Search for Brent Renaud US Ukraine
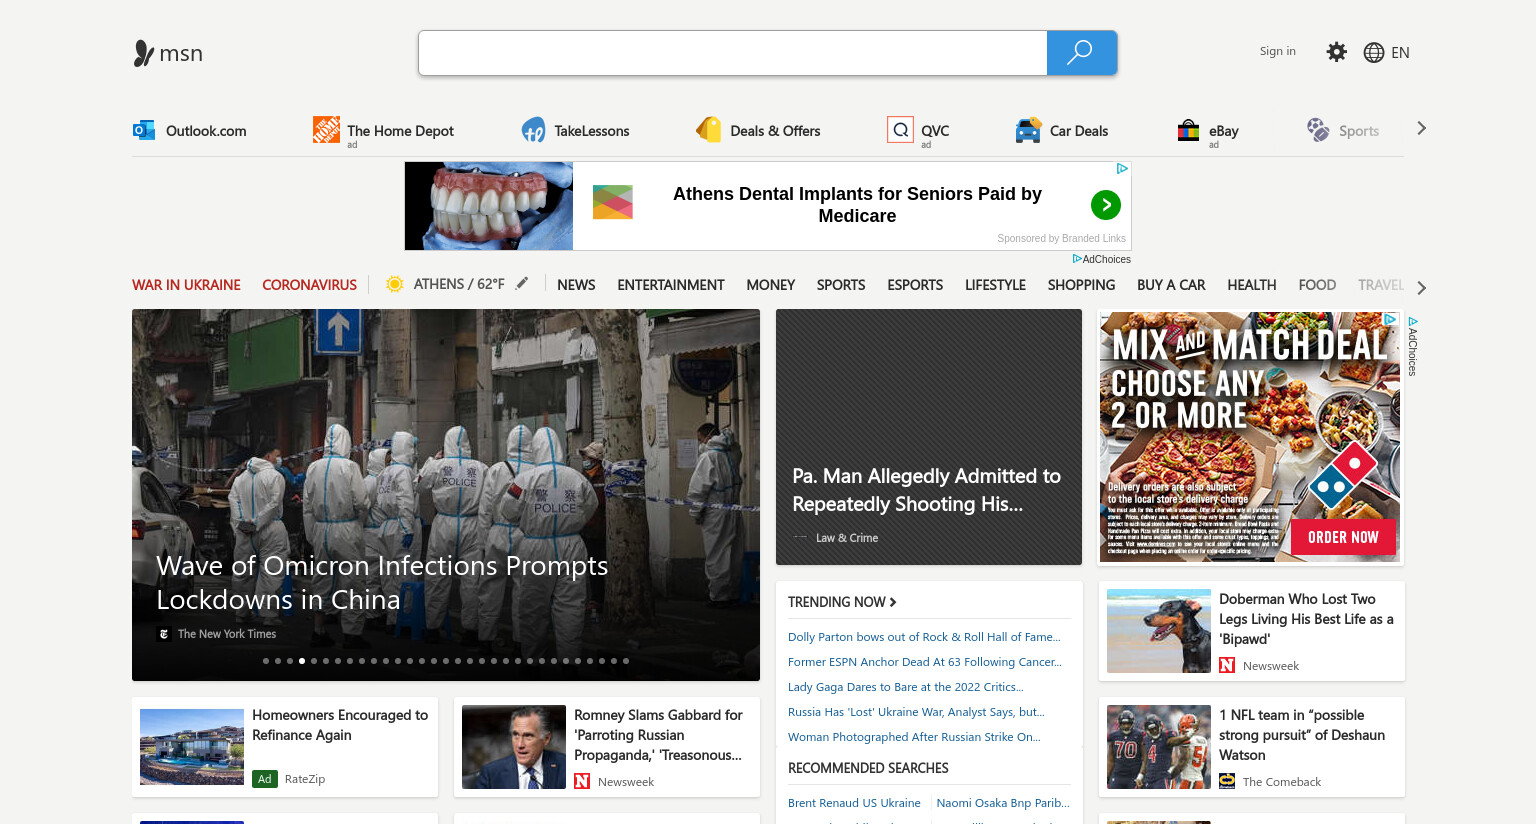Image resolution: width=1536 pixels, height=824 pixels. (x=854, y=803)
